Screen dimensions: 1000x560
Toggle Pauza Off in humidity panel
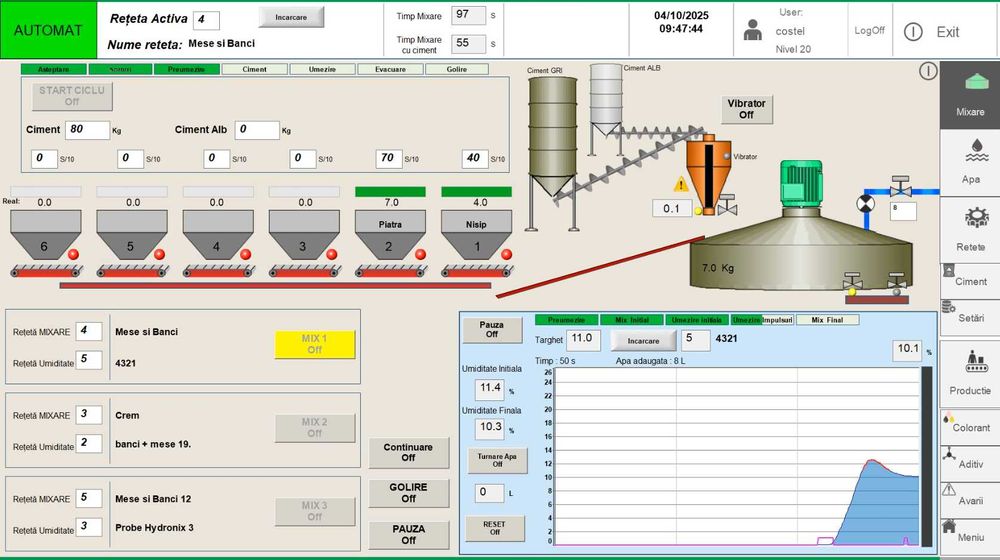[492, 329]
